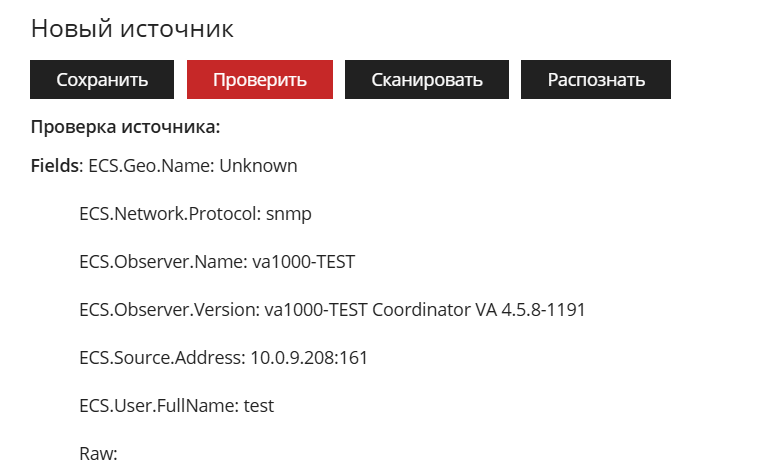
Task: Click the Проверка источника label
Action: 126,127
